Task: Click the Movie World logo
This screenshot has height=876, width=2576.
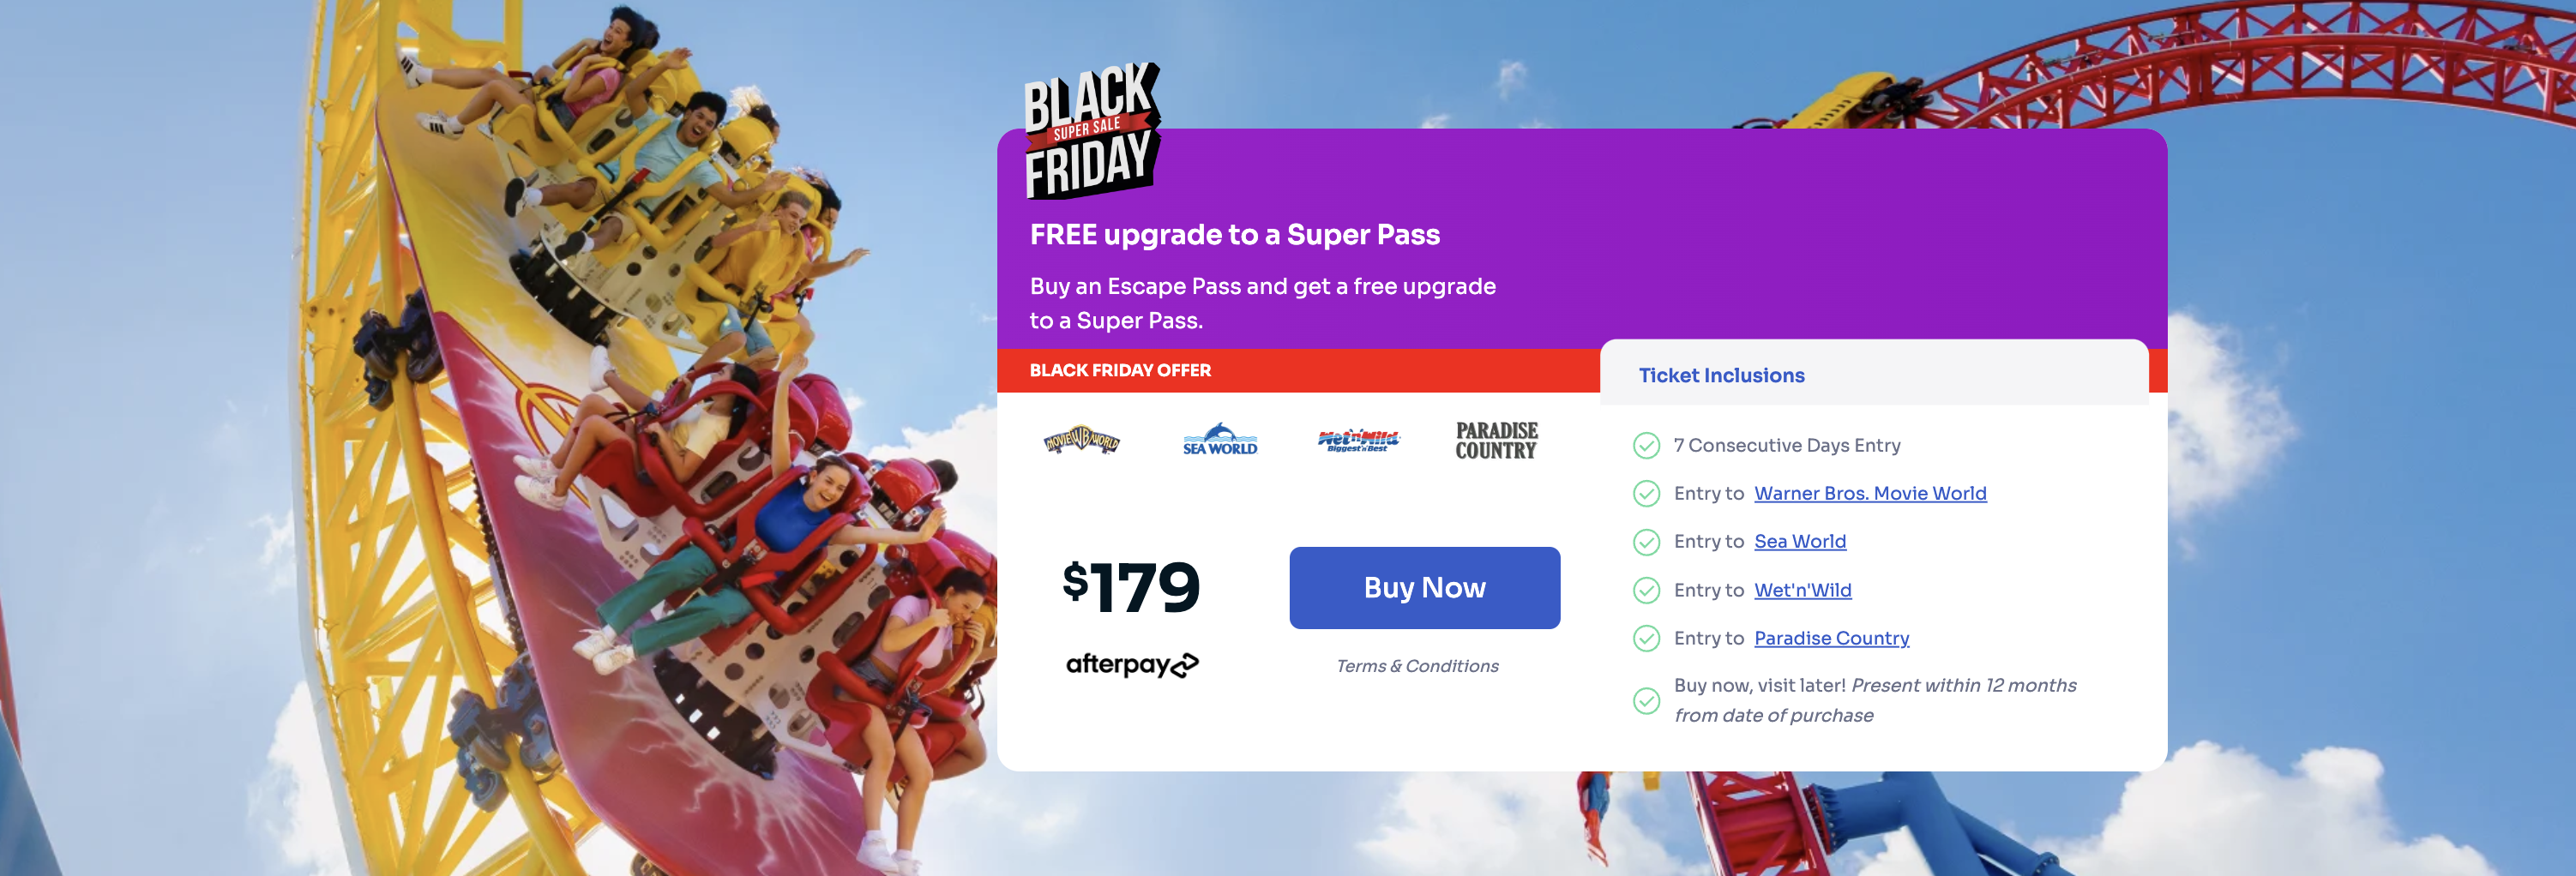Action: 1082,440
